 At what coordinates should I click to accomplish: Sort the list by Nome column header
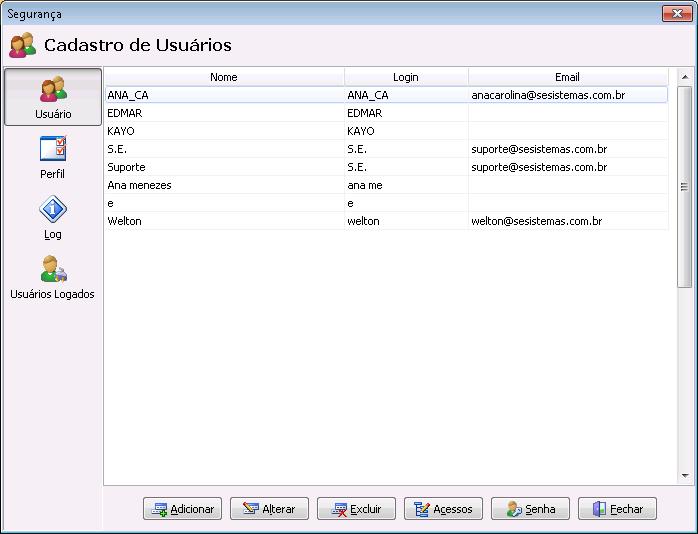point(224,77)
